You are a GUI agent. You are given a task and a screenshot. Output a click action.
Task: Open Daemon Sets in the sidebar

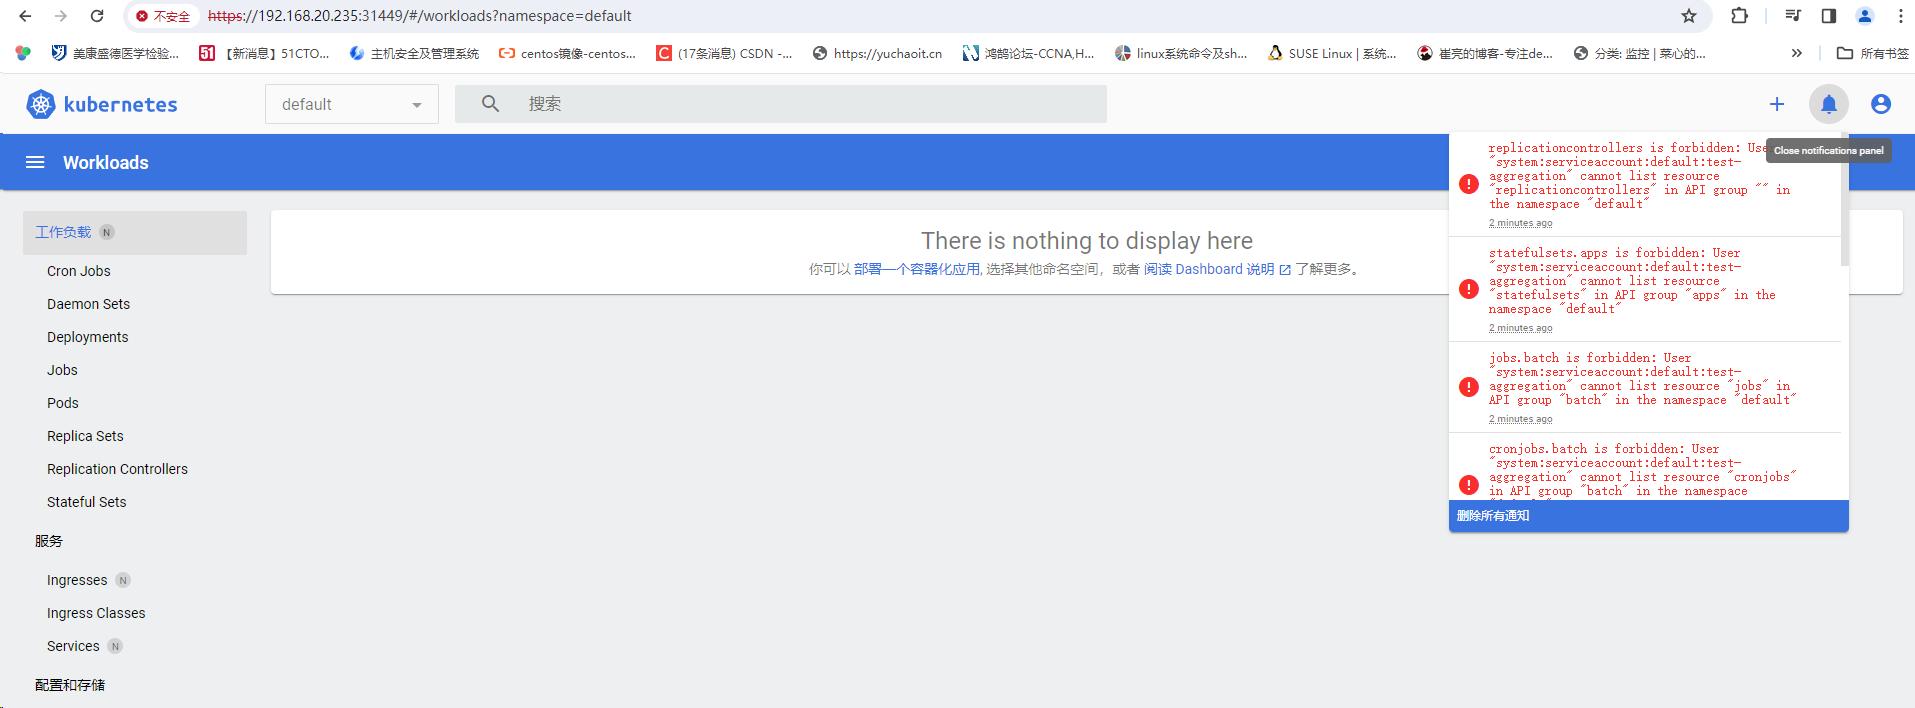[88, 304]
